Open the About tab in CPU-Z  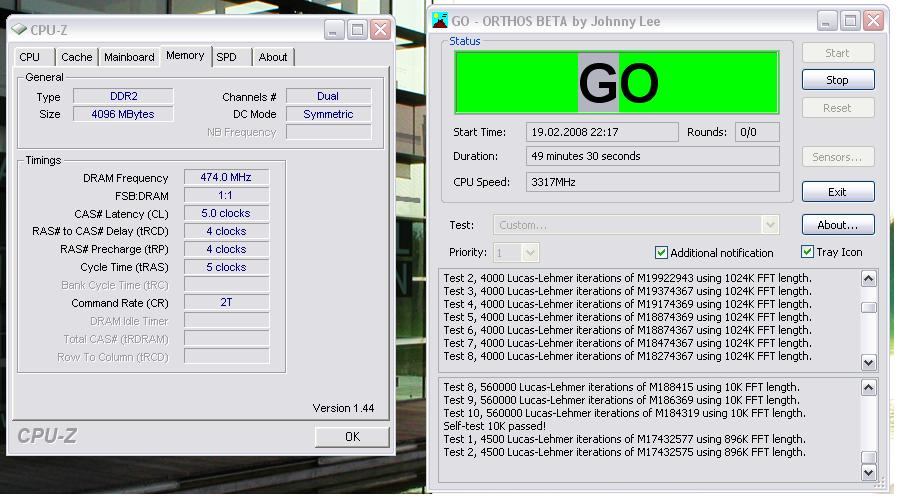tap(273, 57)
